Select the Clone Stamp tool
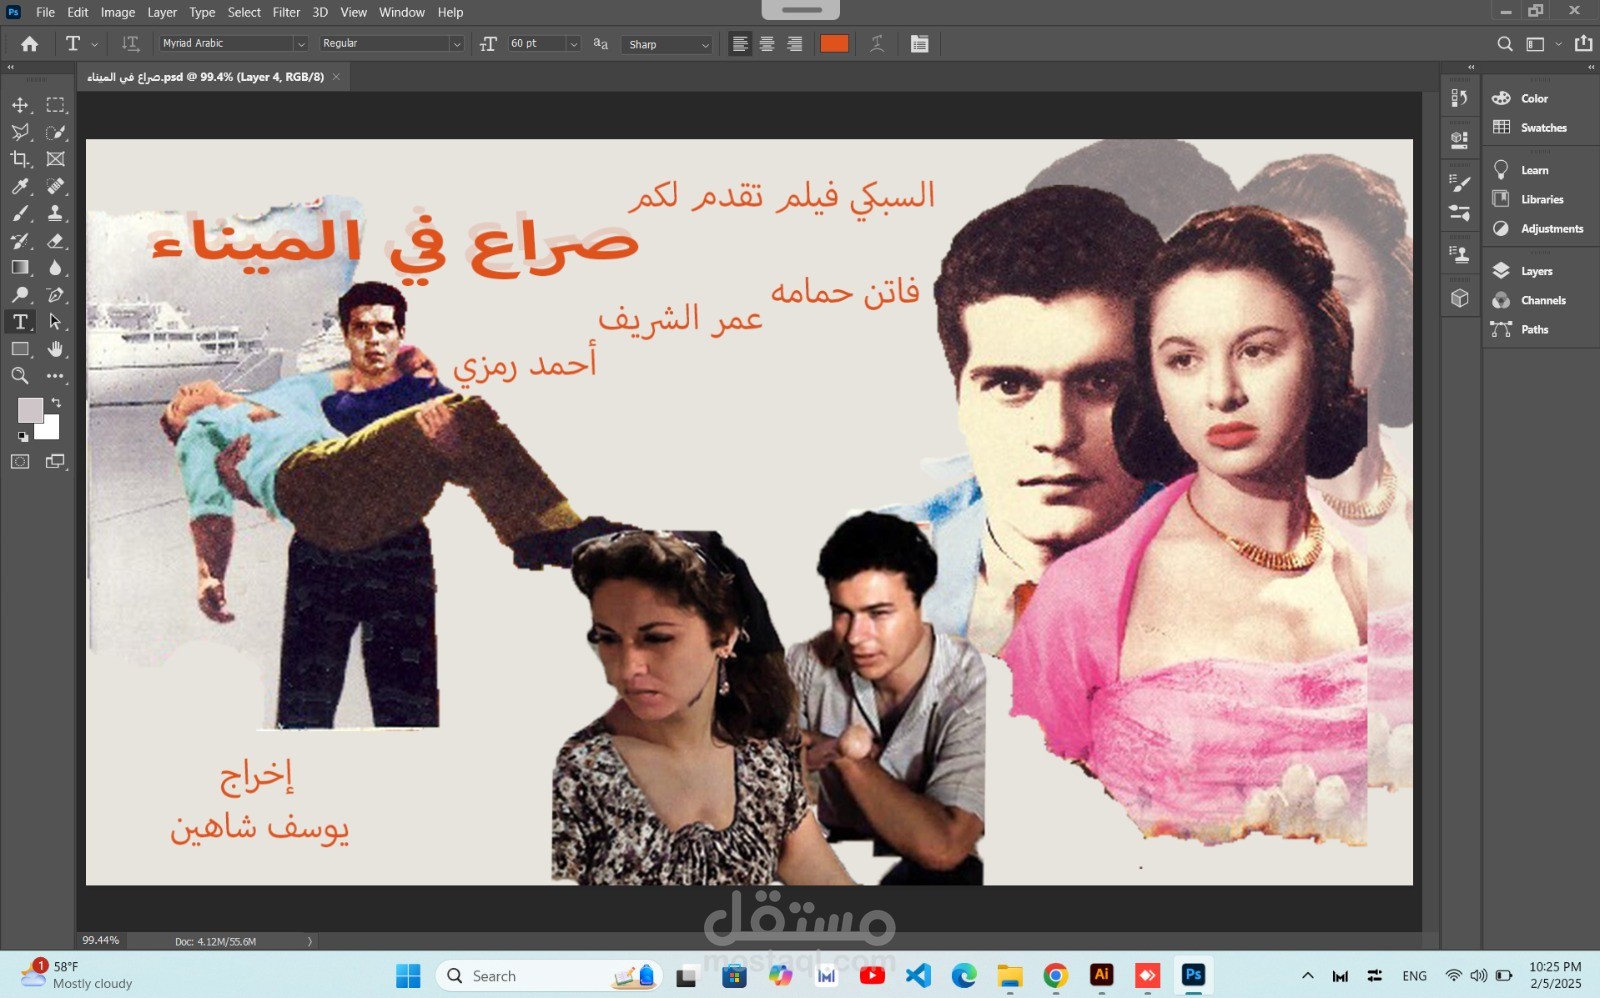Image resolution: width=1600 pixels, height=998 pixels. coord(56,213)
